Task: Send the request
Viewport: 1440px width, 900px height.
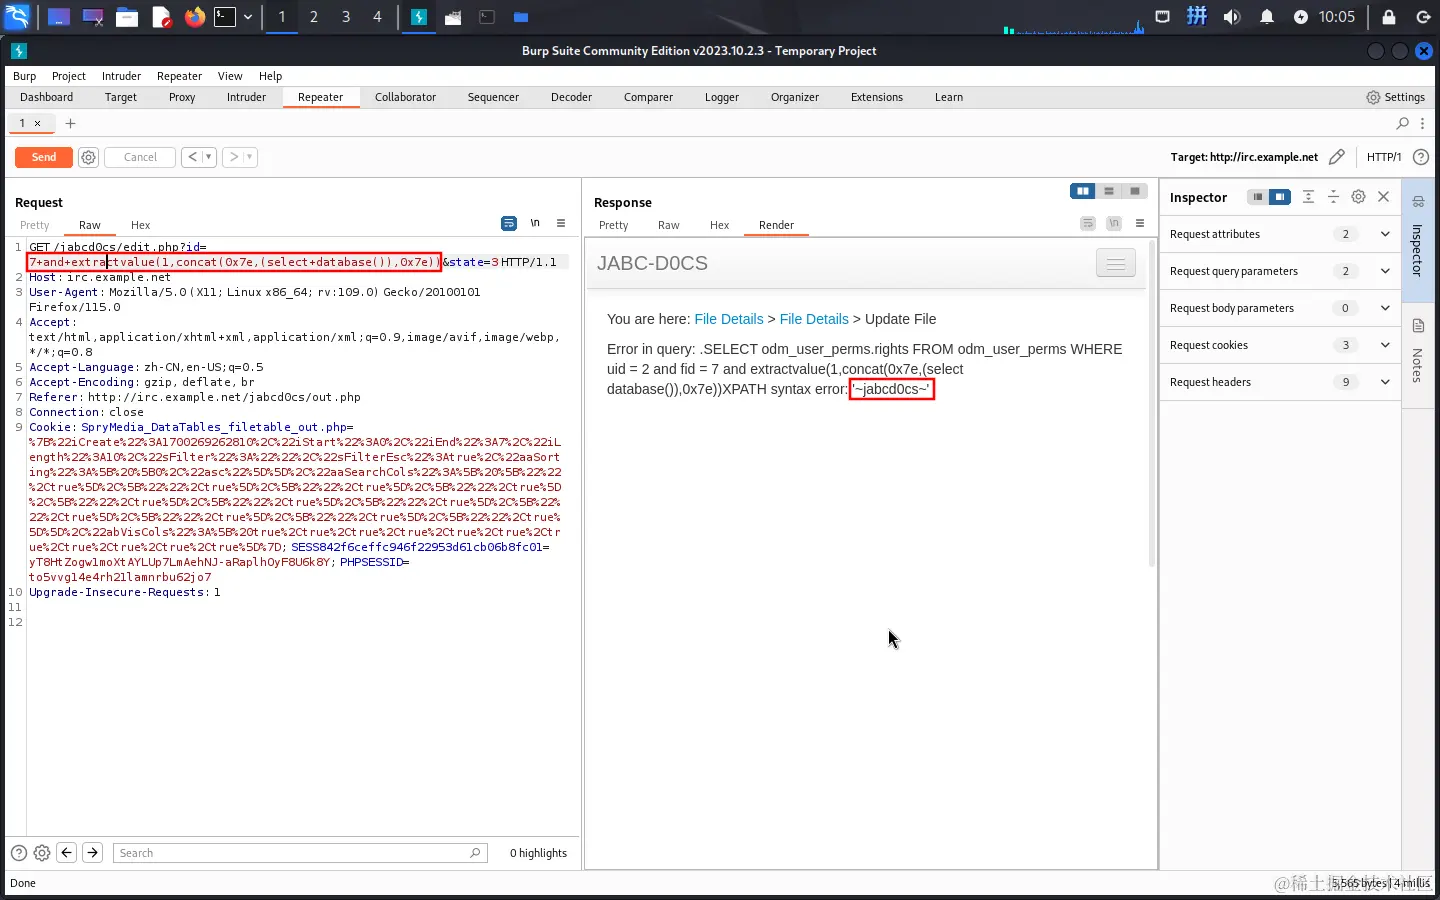Action: pos(44,157)
